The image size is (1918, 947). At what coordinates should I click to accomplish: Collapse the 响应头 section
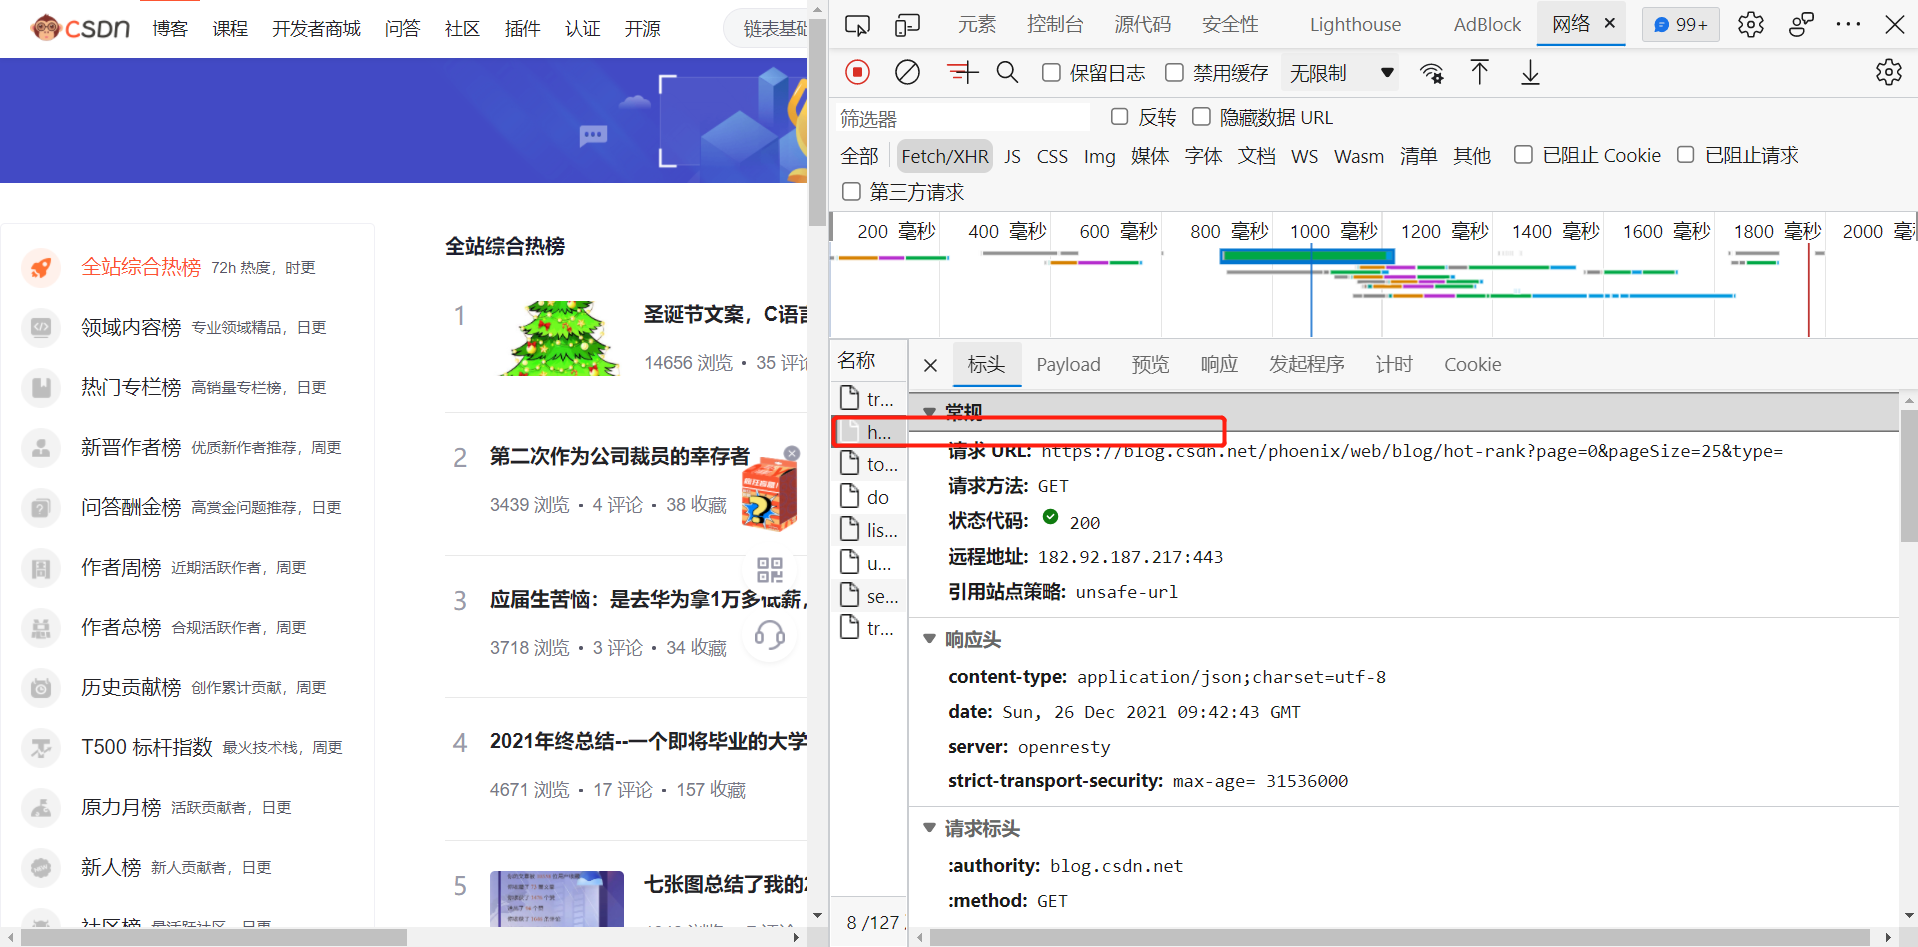pos(929,638)
